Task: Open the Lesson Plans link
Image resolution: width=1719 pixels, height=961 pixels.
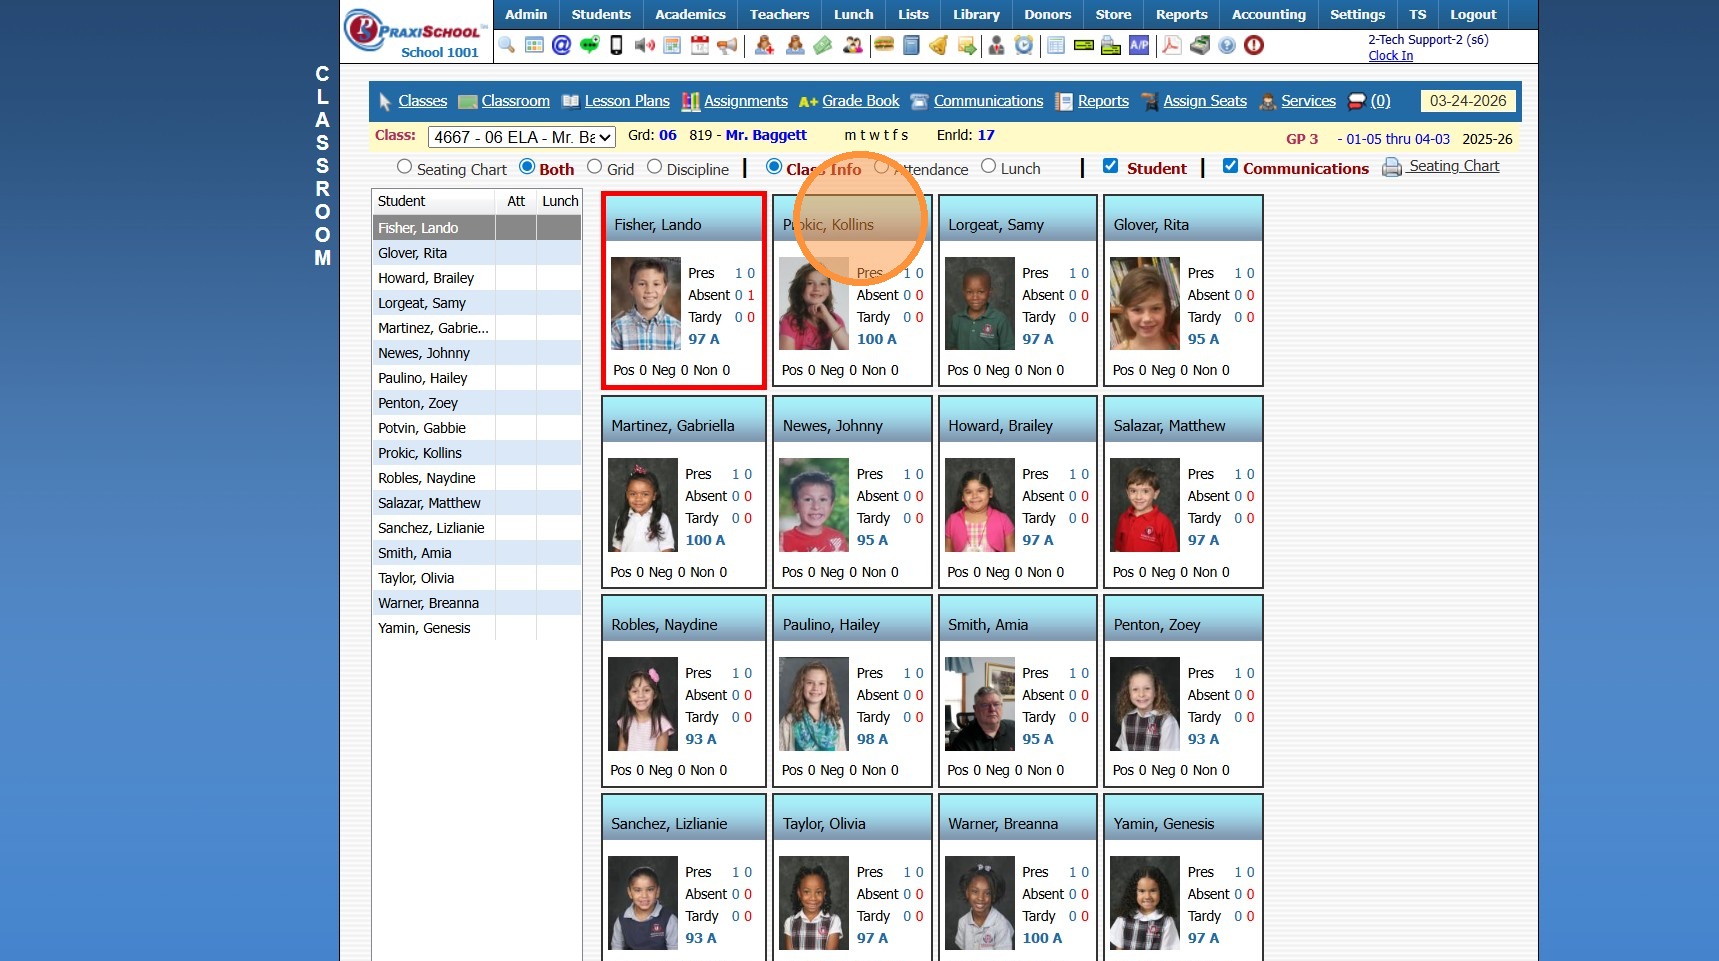Action: tap(627, 101)
